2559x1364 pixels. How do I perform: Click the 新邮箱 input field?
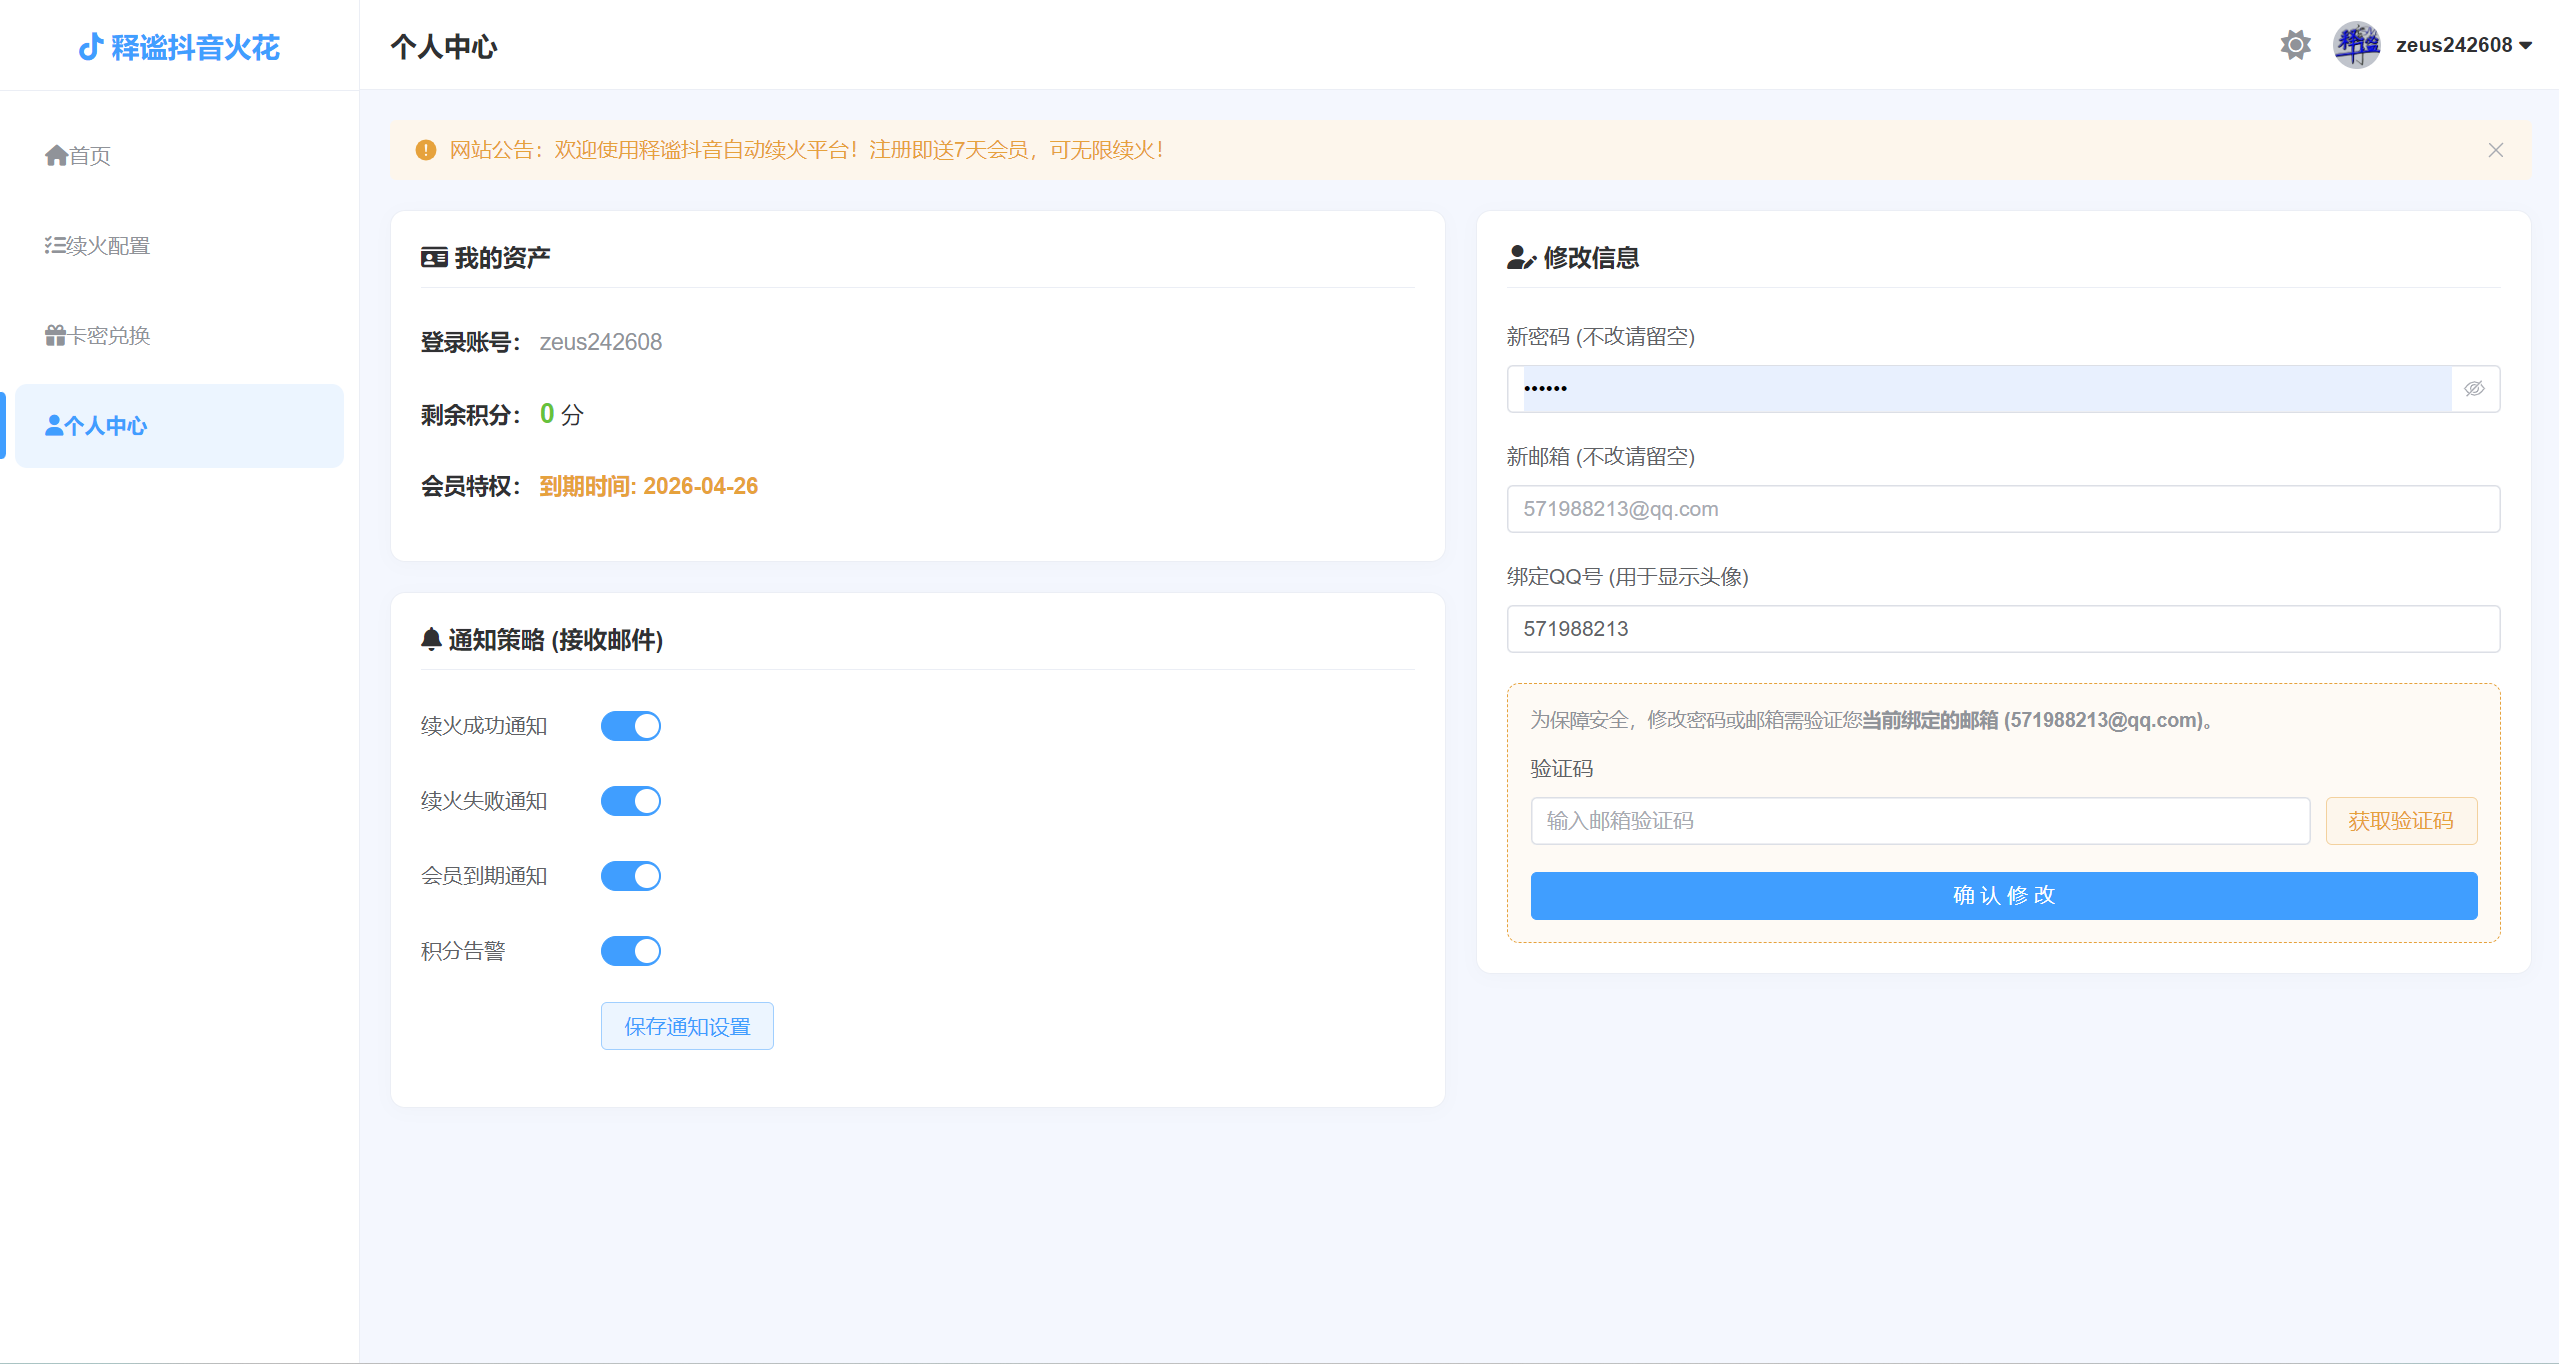click(x=2003, y=508)
